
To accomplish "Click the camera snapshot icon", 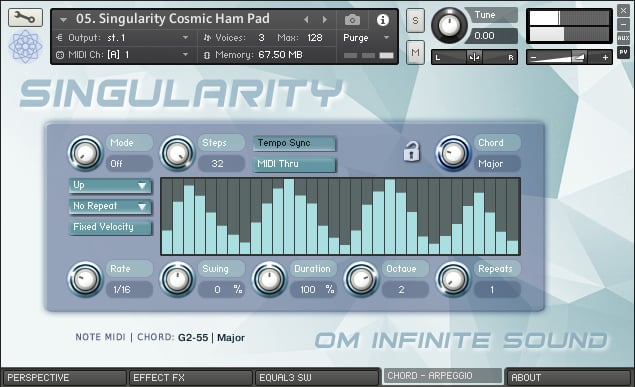I will [x=352, y=19].
